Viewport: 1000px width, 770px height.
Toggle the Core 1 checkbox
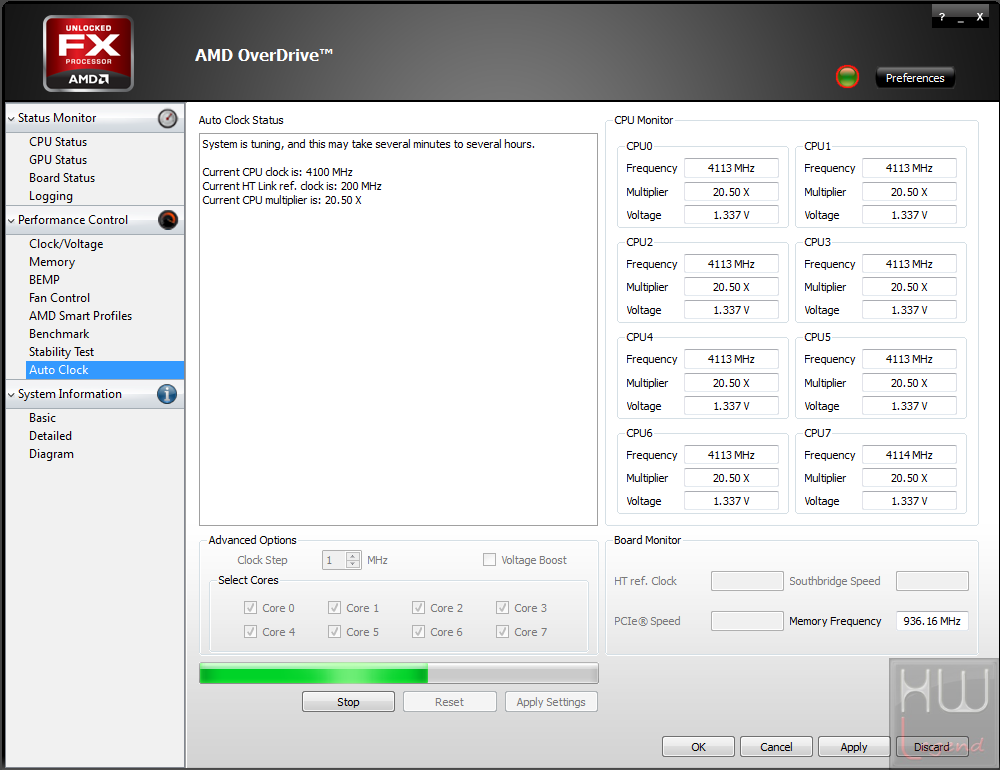pyautogui.click(x=335, y=607)
